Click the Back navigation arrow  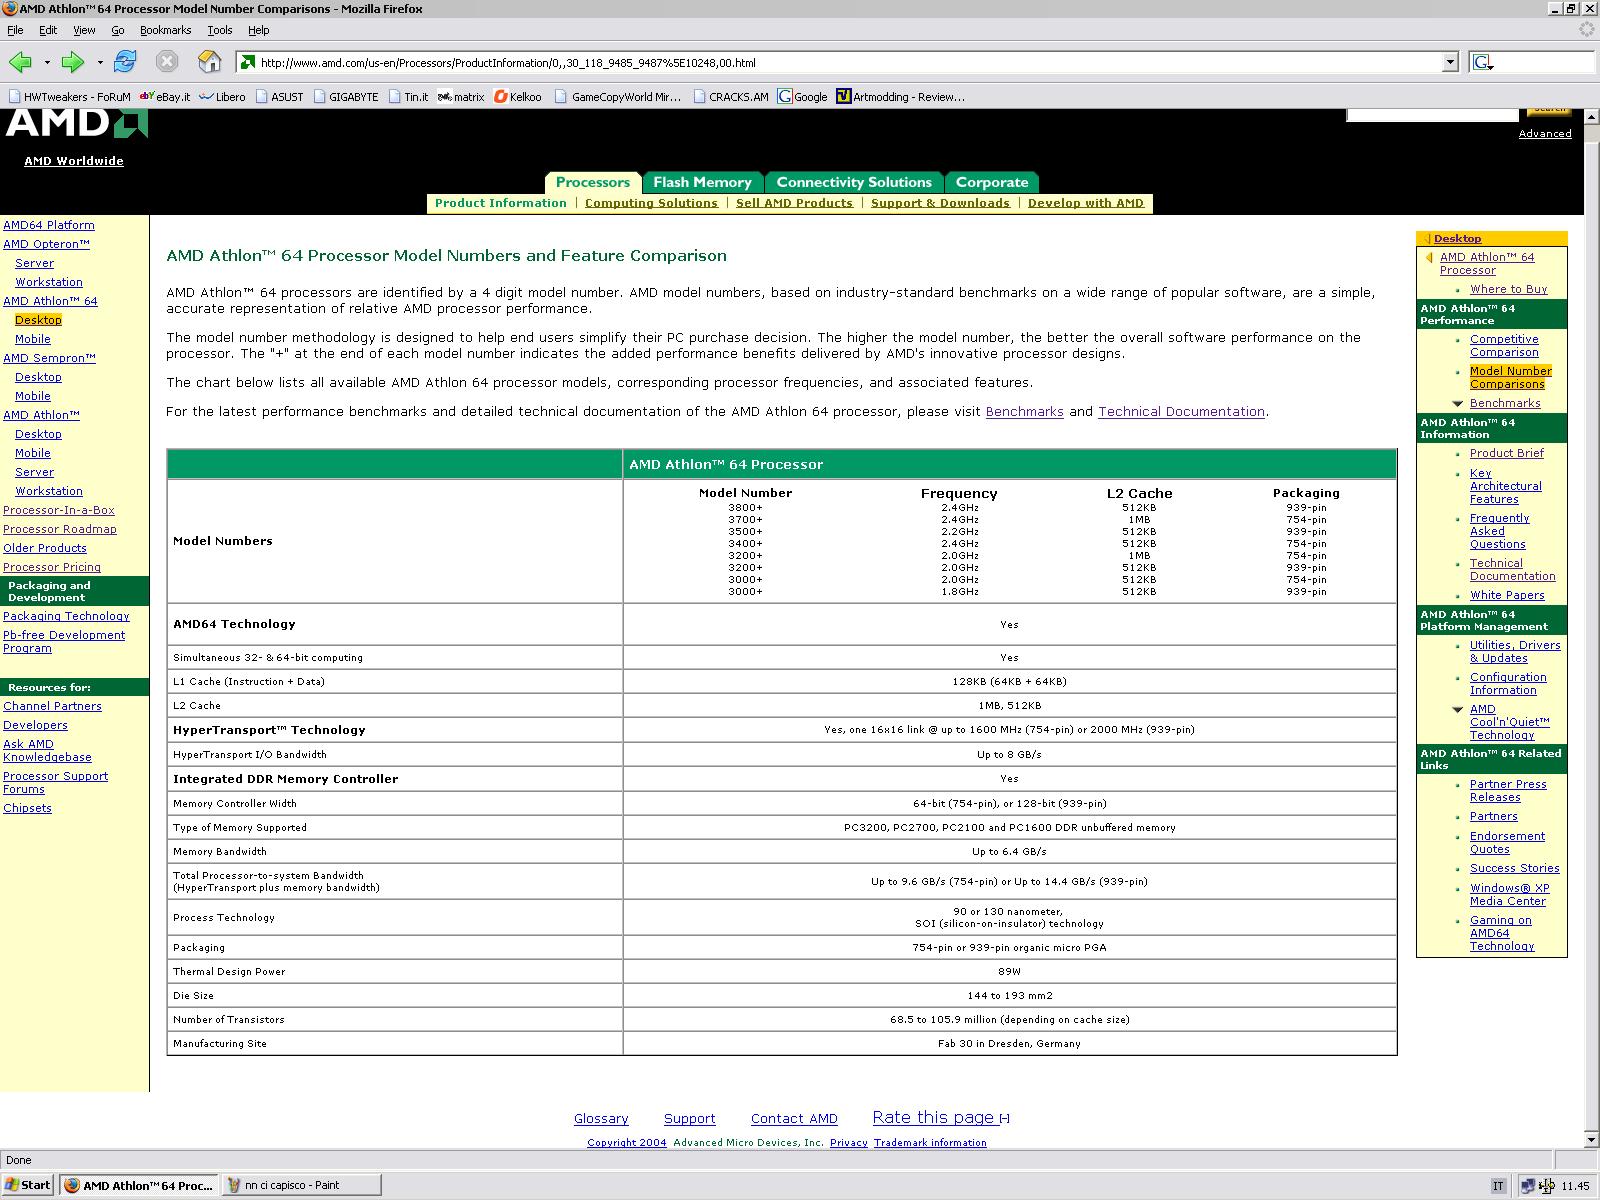tap(21, 62)
